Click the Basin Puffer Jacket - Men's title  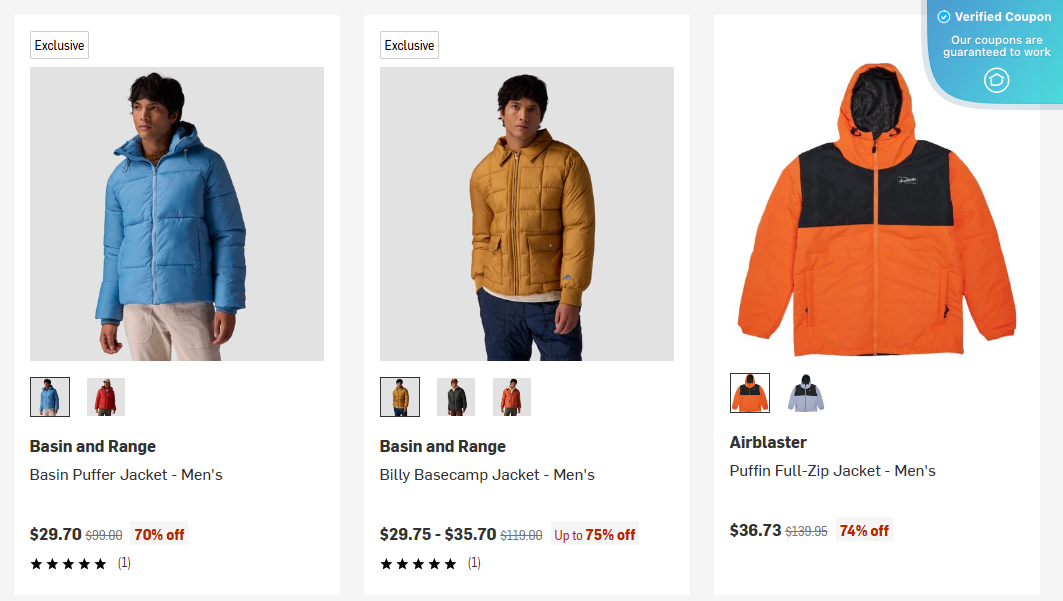coord(126,475)
